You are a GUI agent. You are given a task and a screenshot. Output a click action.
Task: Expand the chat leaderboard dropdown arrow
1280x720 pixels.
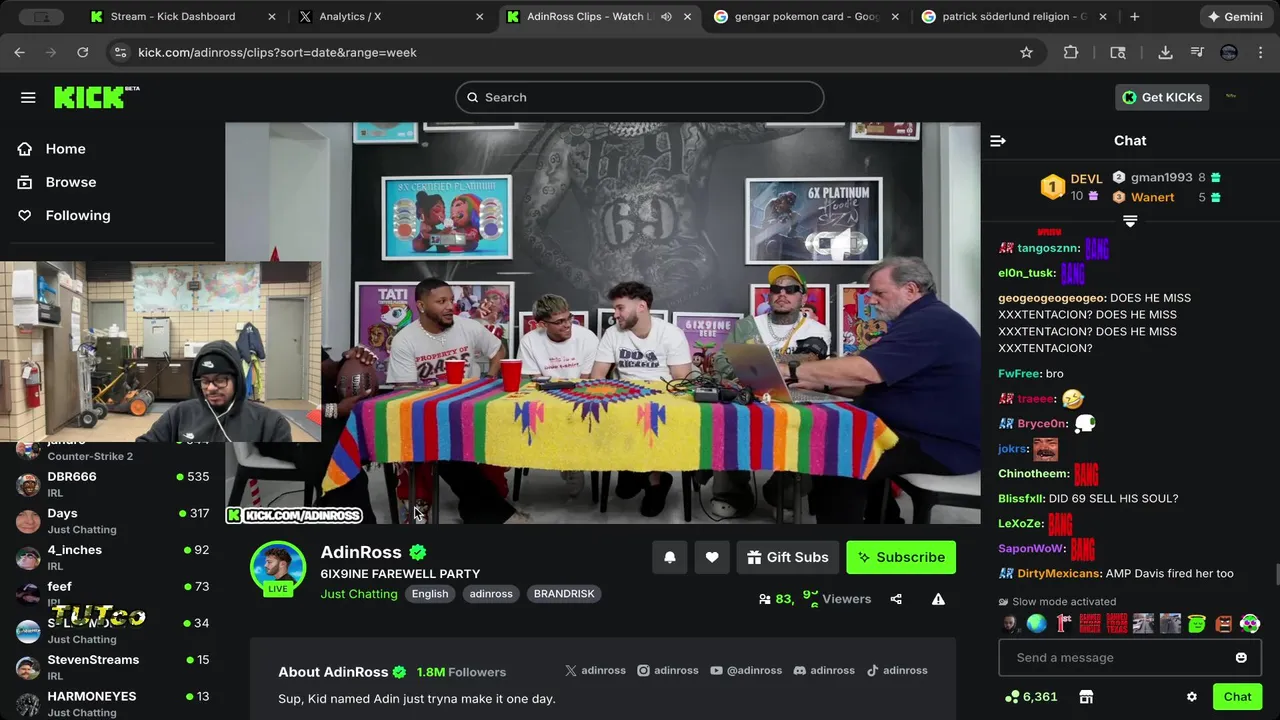click(1130, 221)
